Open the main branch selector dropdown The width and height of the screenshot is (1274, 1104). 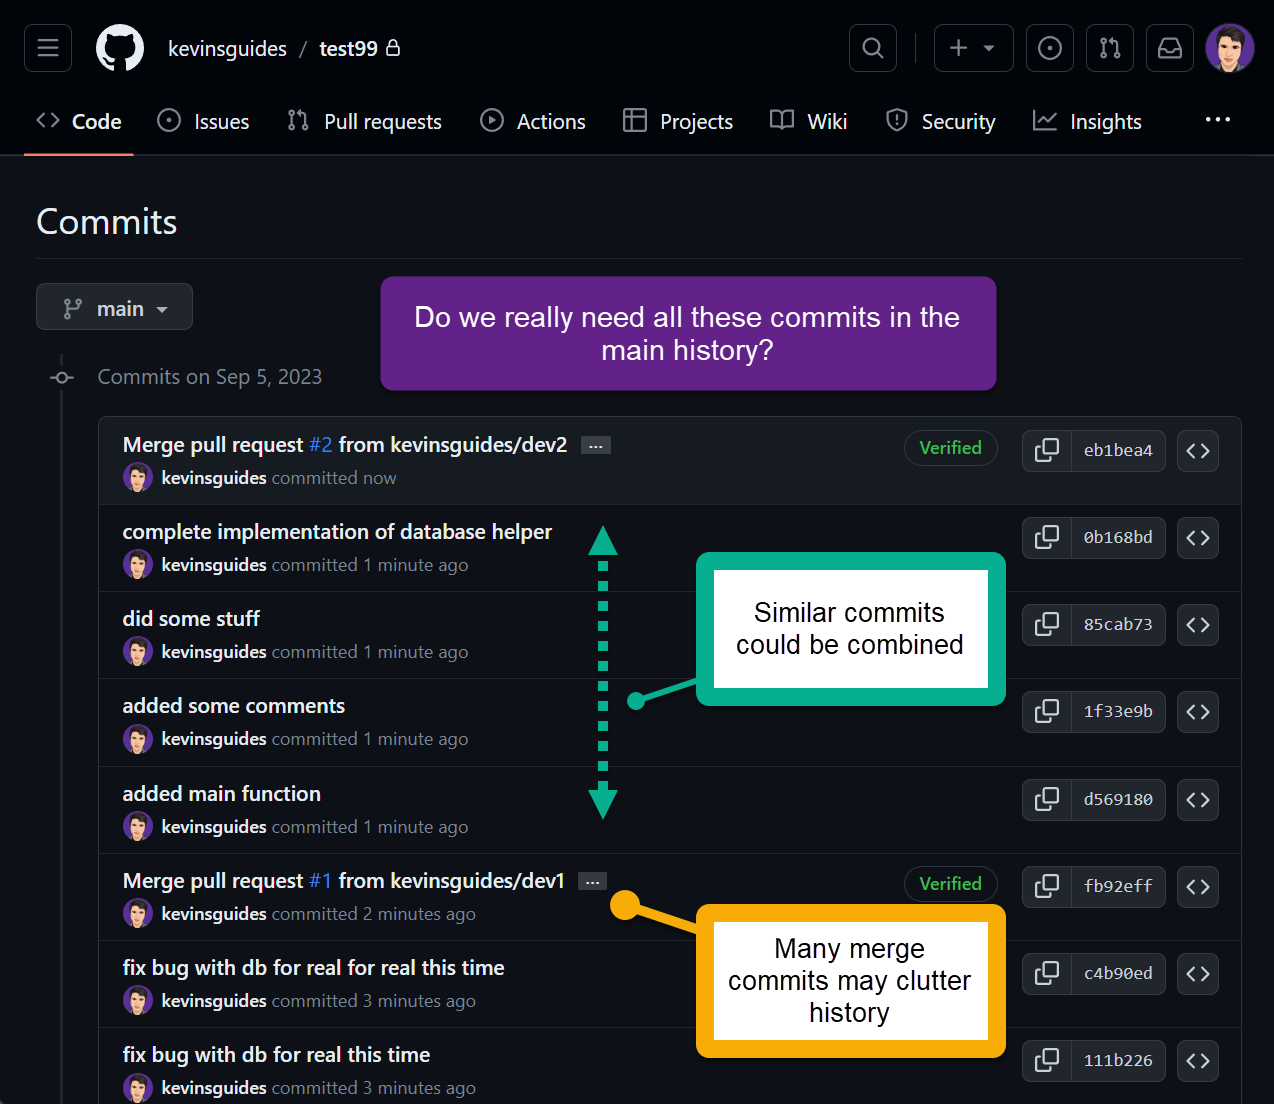114,307
